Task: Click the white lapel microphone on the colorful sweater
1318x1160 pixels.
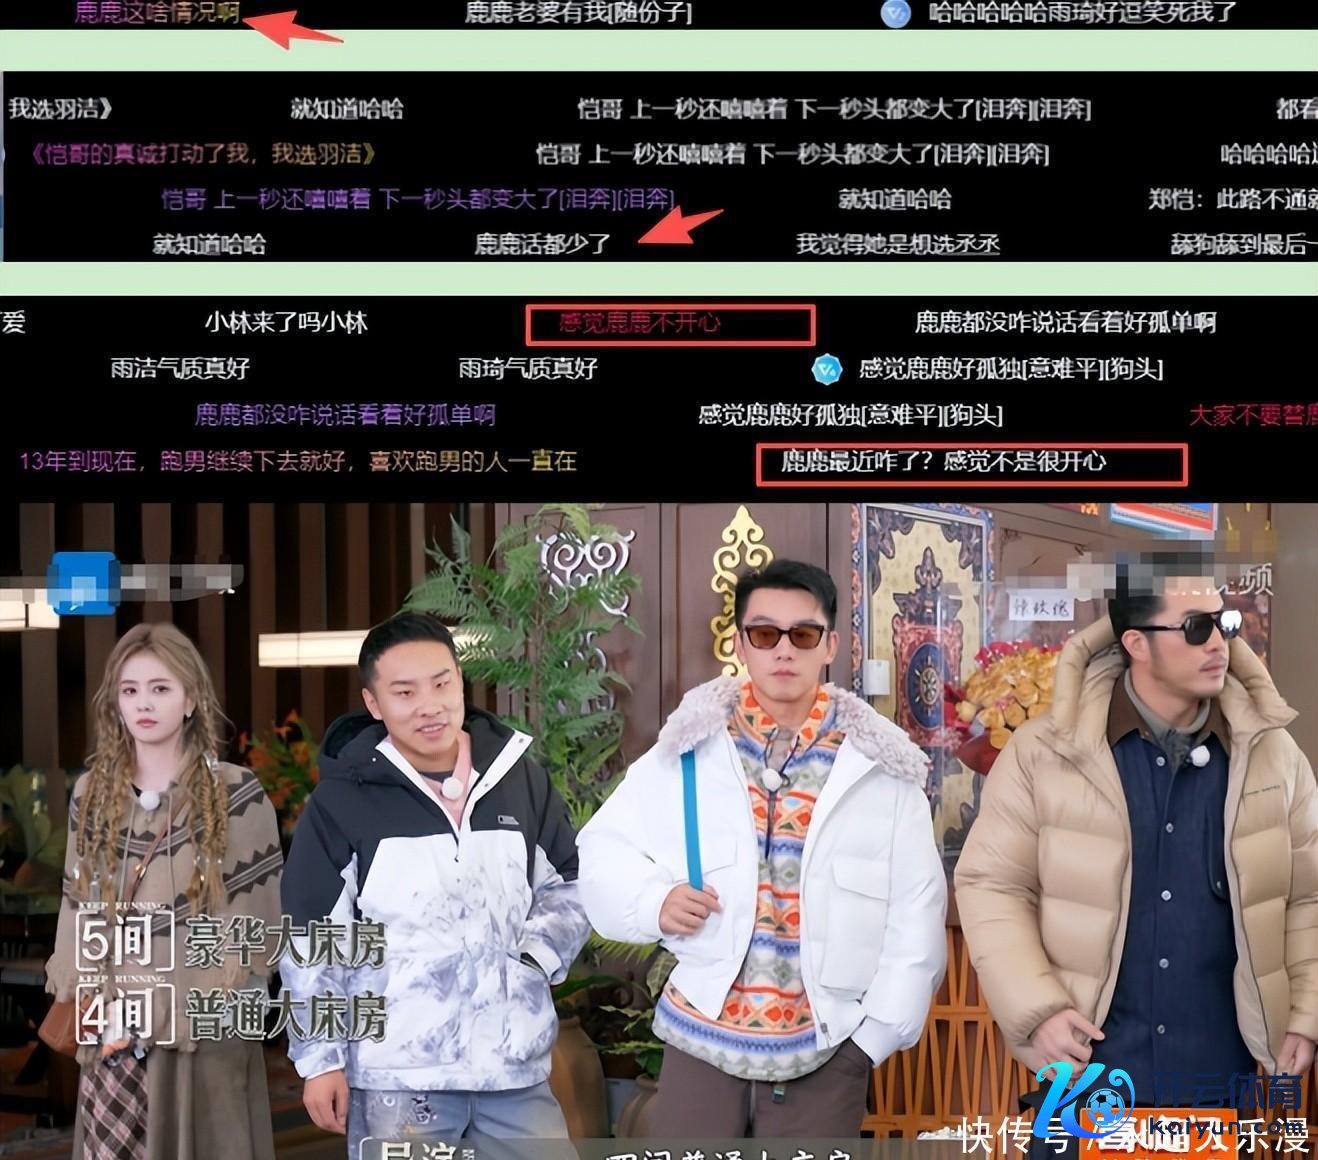Action: (771, 778)
